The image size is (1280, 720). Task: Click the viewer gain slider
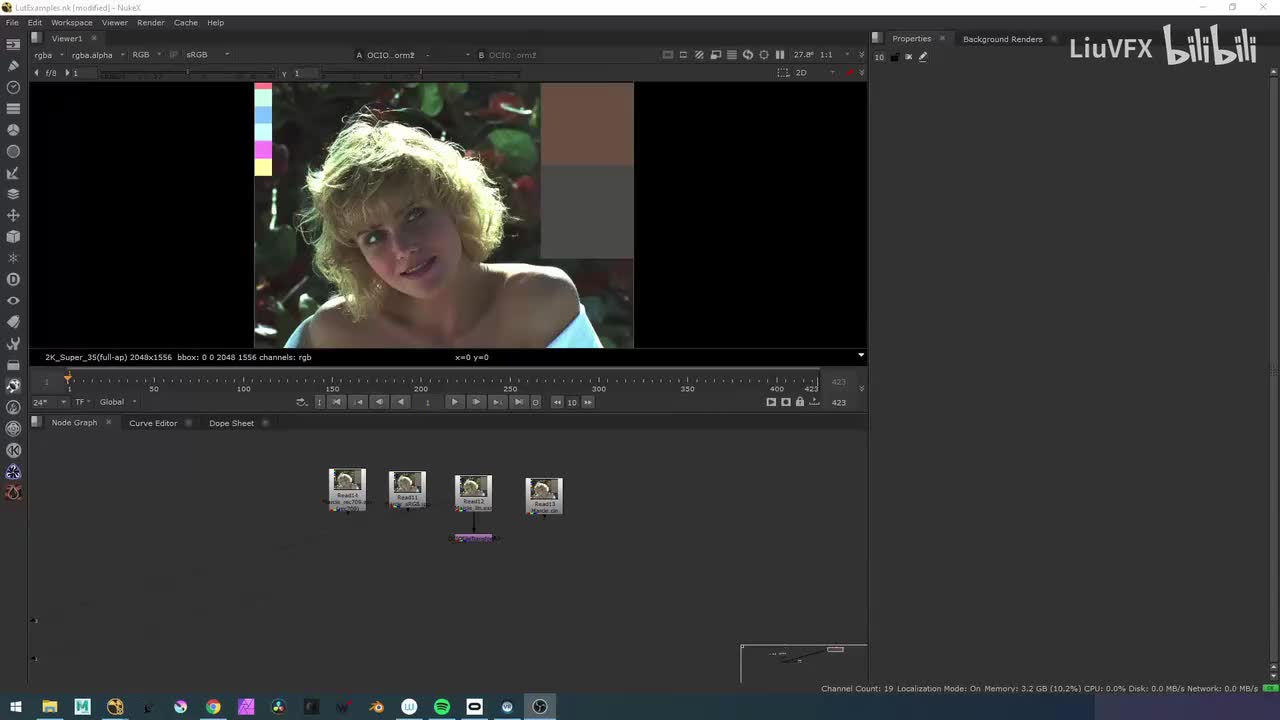coord(188,73)
